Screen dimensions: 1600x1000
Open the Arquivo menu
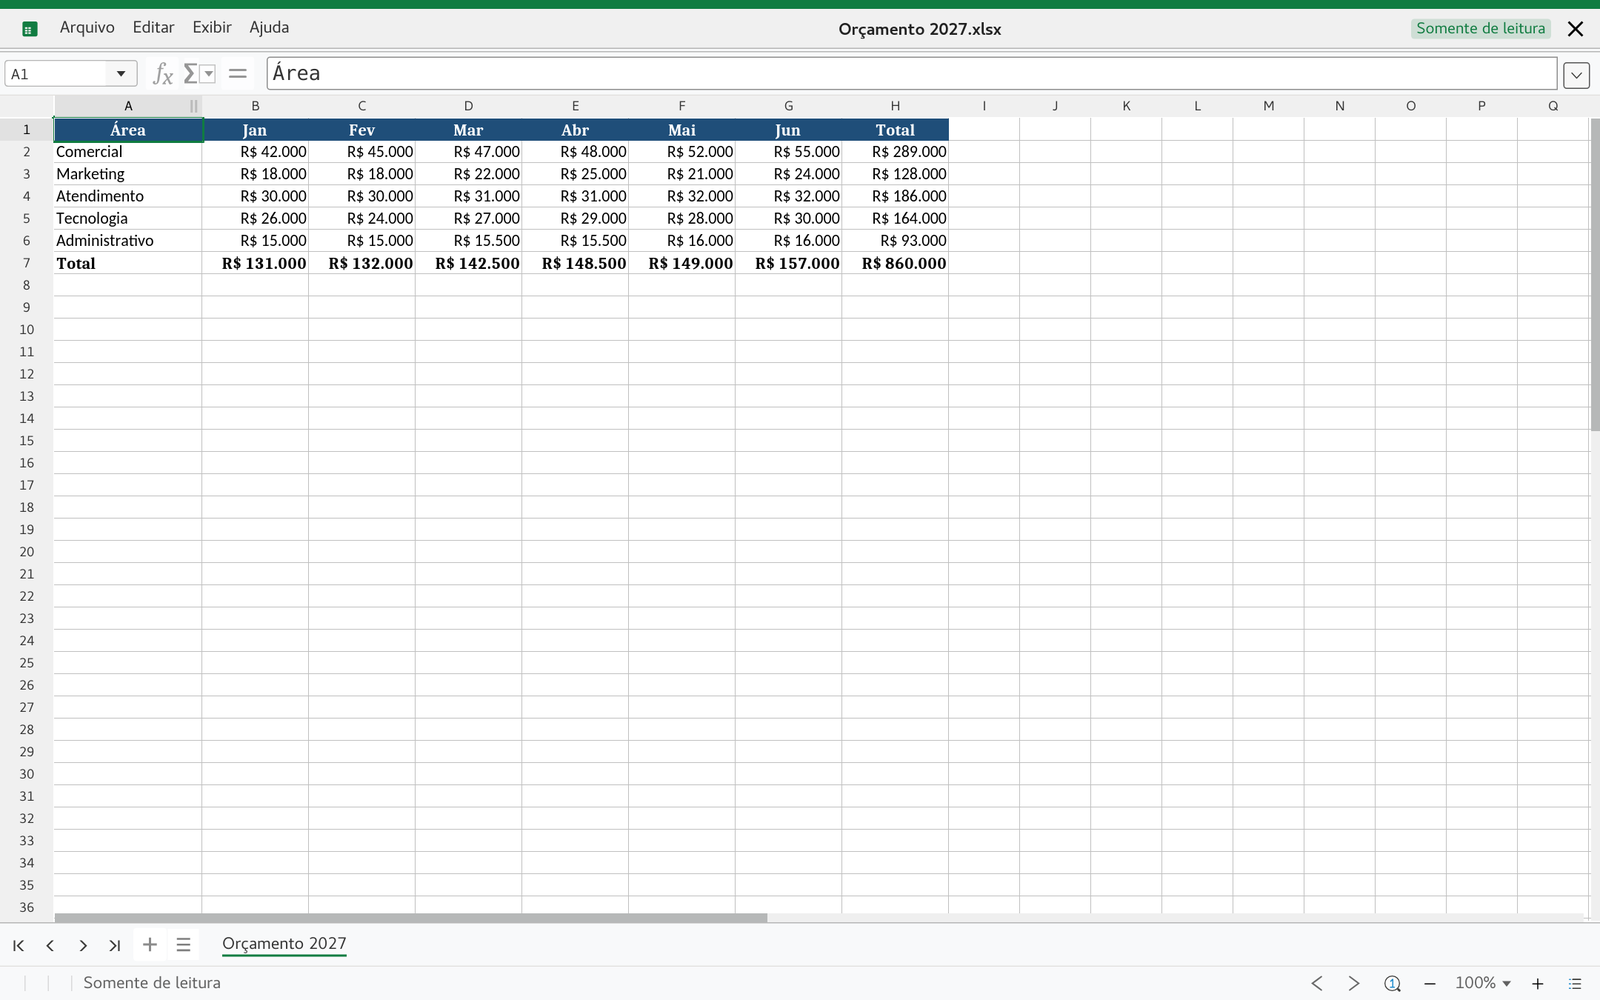[87, 28]
